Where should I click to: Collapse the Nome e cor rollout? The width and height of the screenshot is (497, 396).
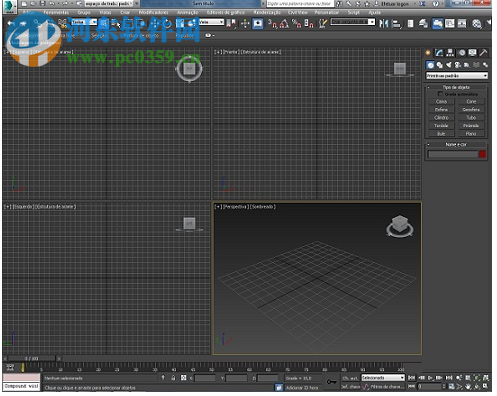456,144
